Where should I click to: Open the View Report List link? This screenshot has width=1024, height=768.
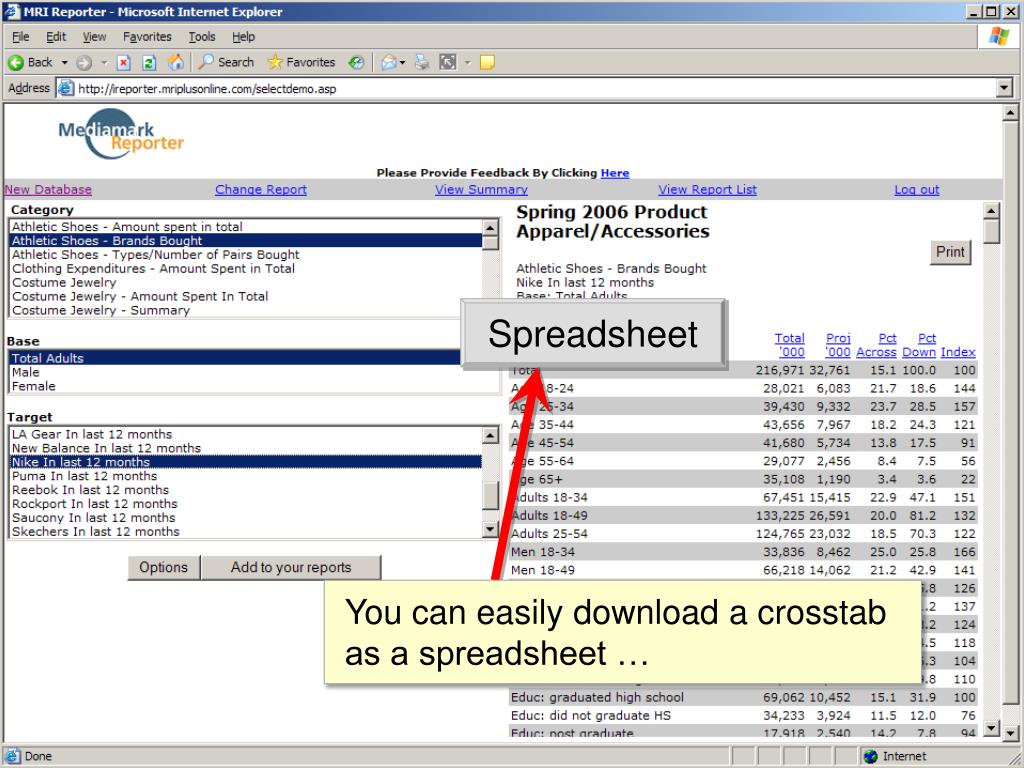(707, 189)
